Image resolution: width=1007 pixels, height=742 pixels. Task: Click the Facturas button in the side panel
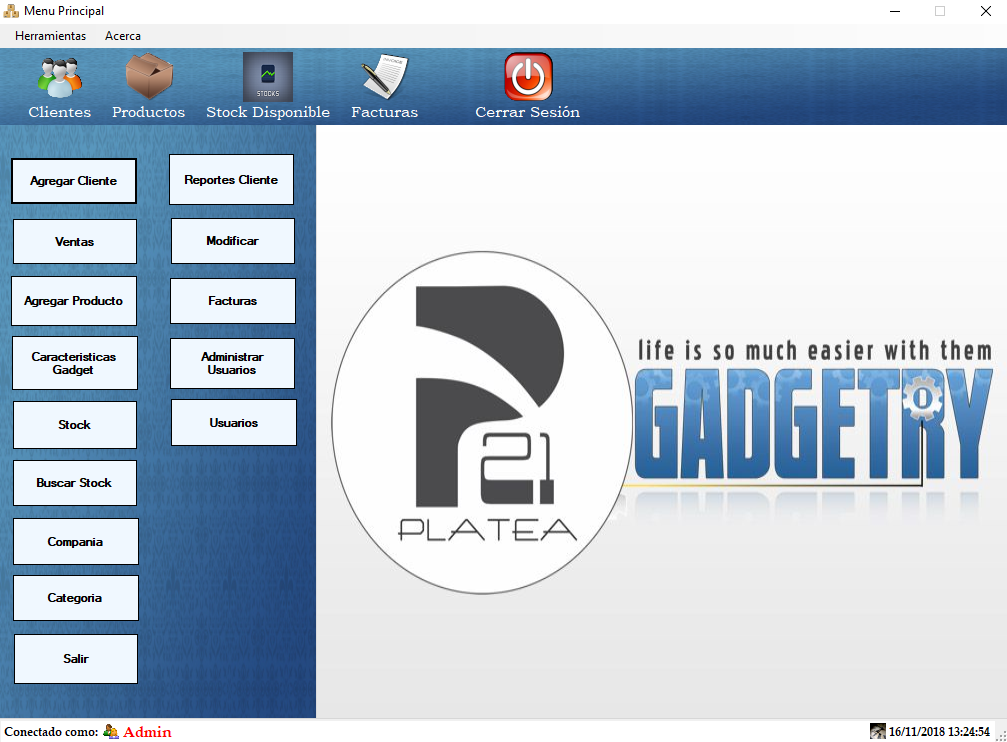click(x=232, y=301)
